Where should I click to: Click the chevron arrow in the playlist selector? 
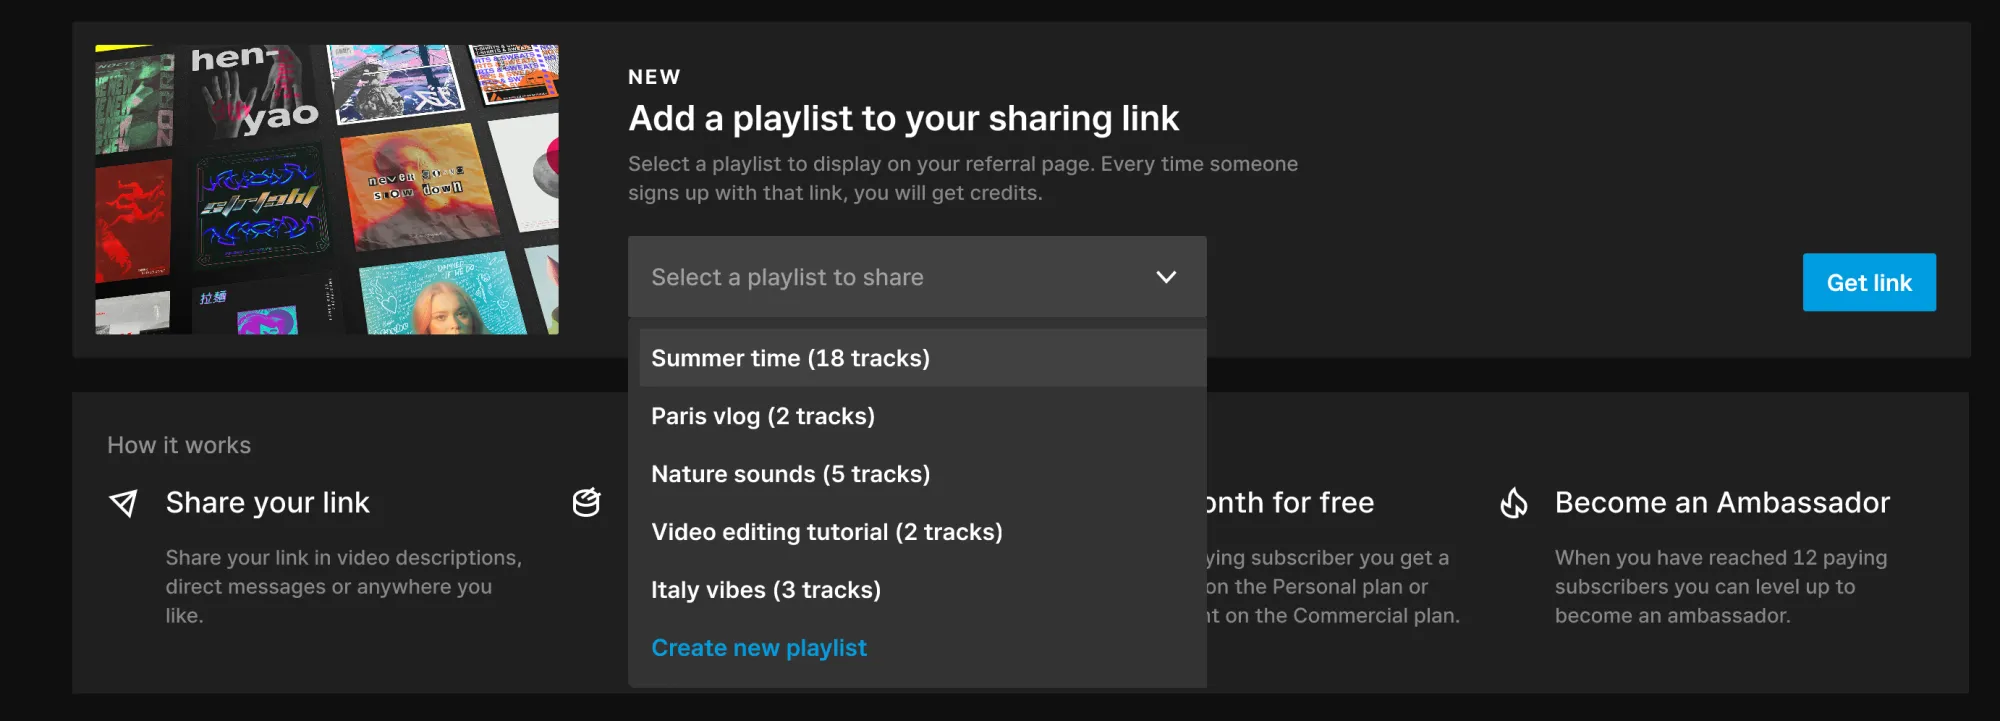[x=1166, y=277]
